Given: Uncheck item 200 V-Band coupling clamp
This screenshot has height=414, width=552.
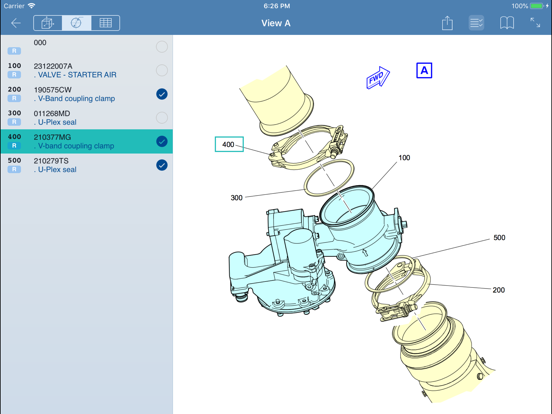Looking at the screenshot, I should (x=162, y=94).
